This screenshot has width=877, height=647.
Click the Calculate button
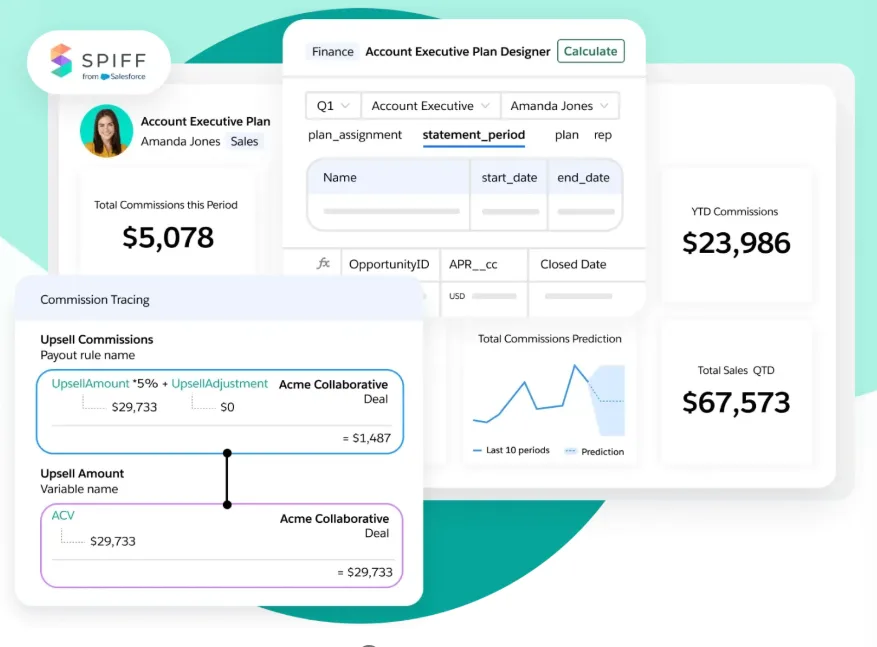(590, 51)
